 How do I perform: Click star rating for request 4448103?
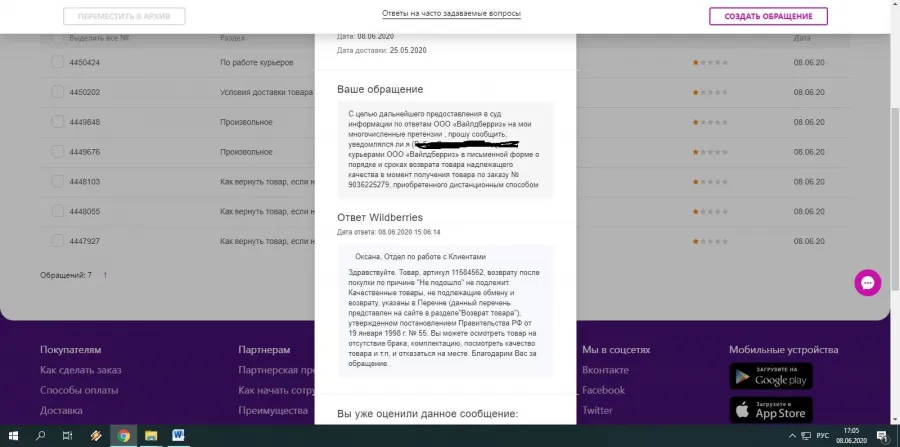(710, 182)
